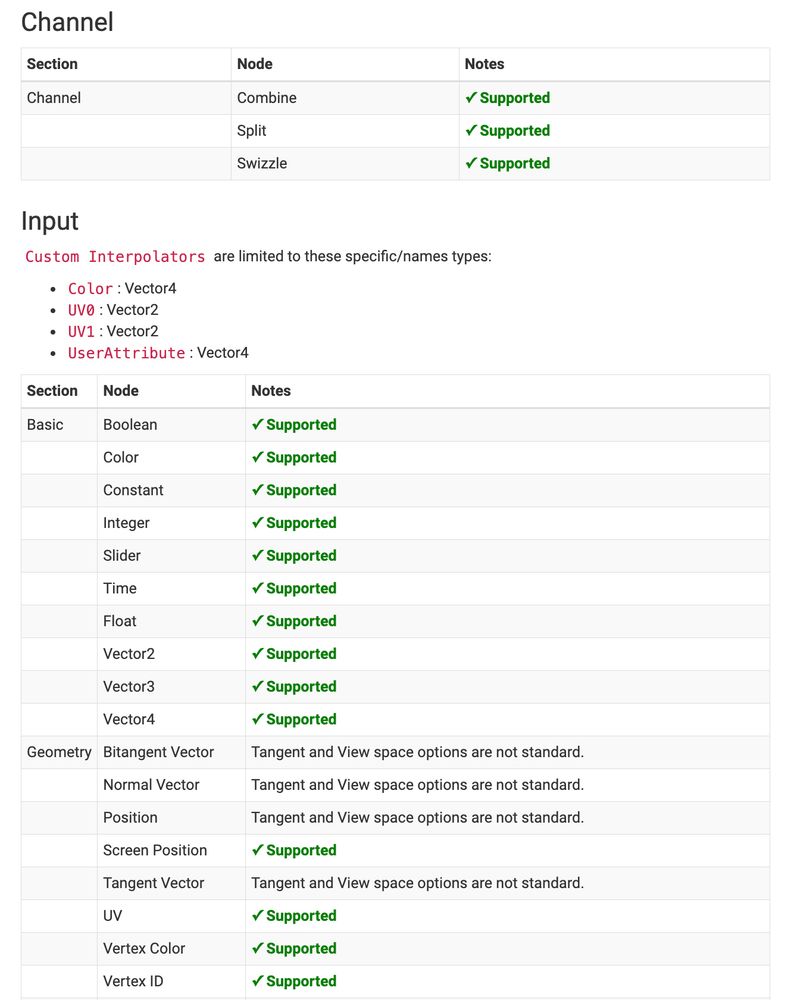Click the checkmark icon in the Boolean row
Viewport: 794px width, 1000px height.
(257, 424)
